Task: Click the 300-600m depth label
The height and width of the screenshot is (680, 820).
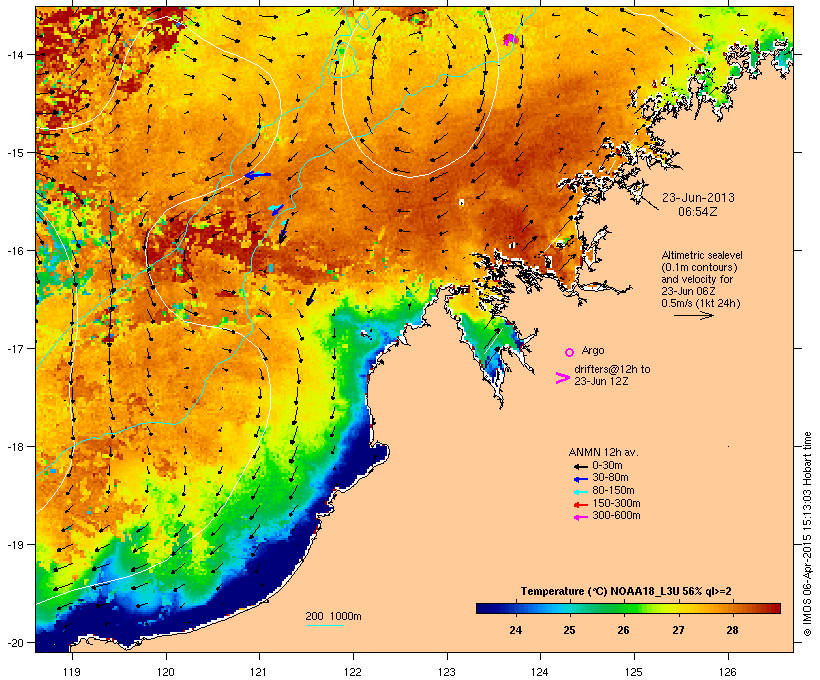Action: click(616, 516)
